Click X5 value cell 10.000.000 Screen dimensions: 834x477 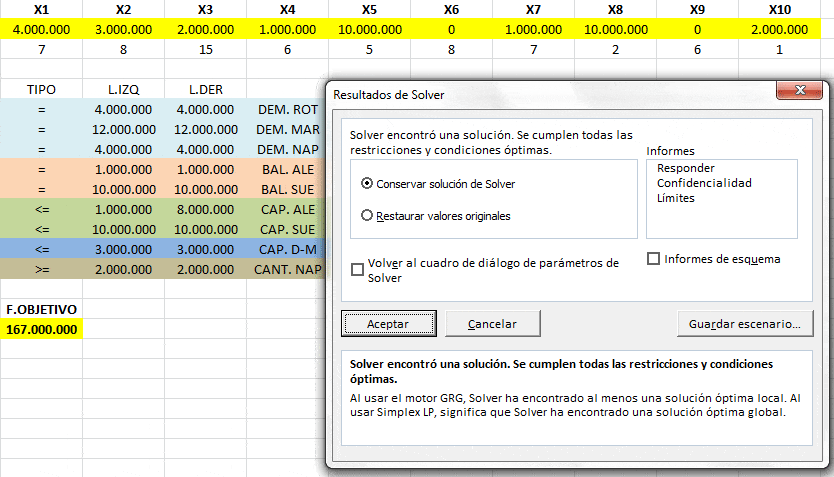(x=369, y=29)
